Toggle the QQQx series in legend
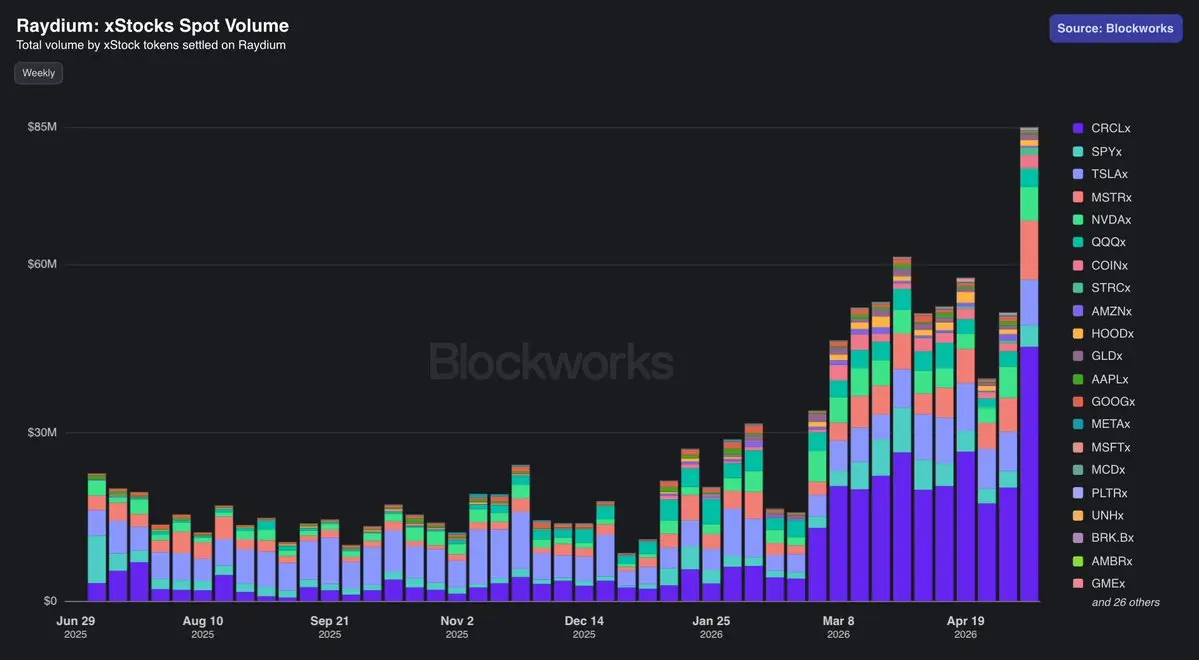The width and height of the screenshot is (1199, 660). pos(1100,242)
